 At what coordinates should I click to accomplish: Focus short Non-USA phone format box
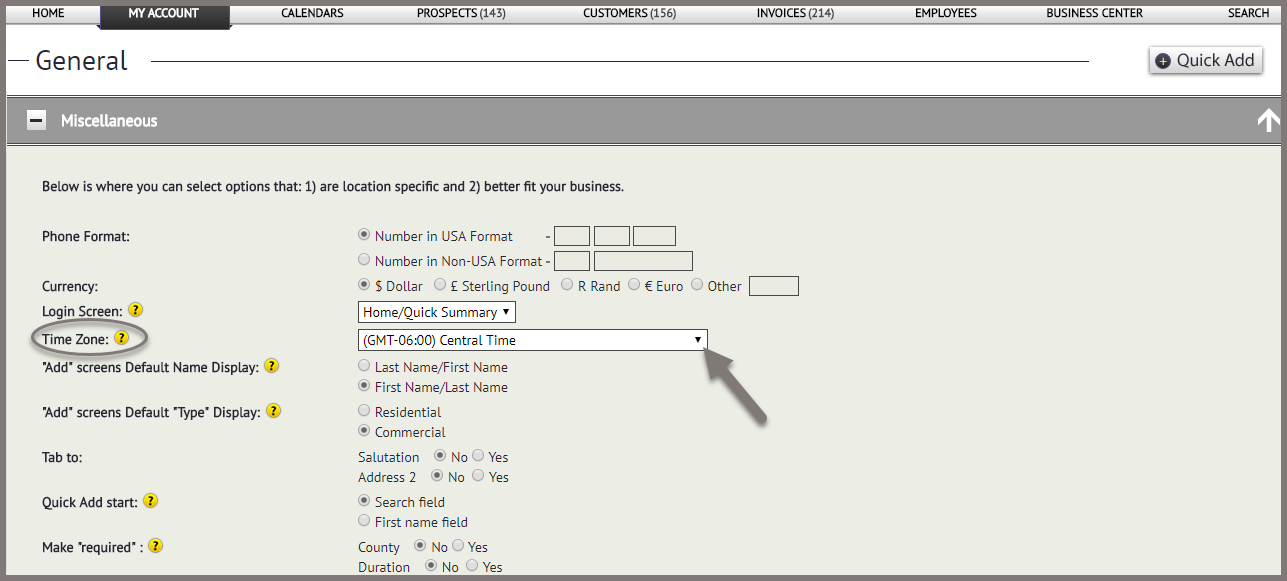pyautogui.click(x=572, y=261)
